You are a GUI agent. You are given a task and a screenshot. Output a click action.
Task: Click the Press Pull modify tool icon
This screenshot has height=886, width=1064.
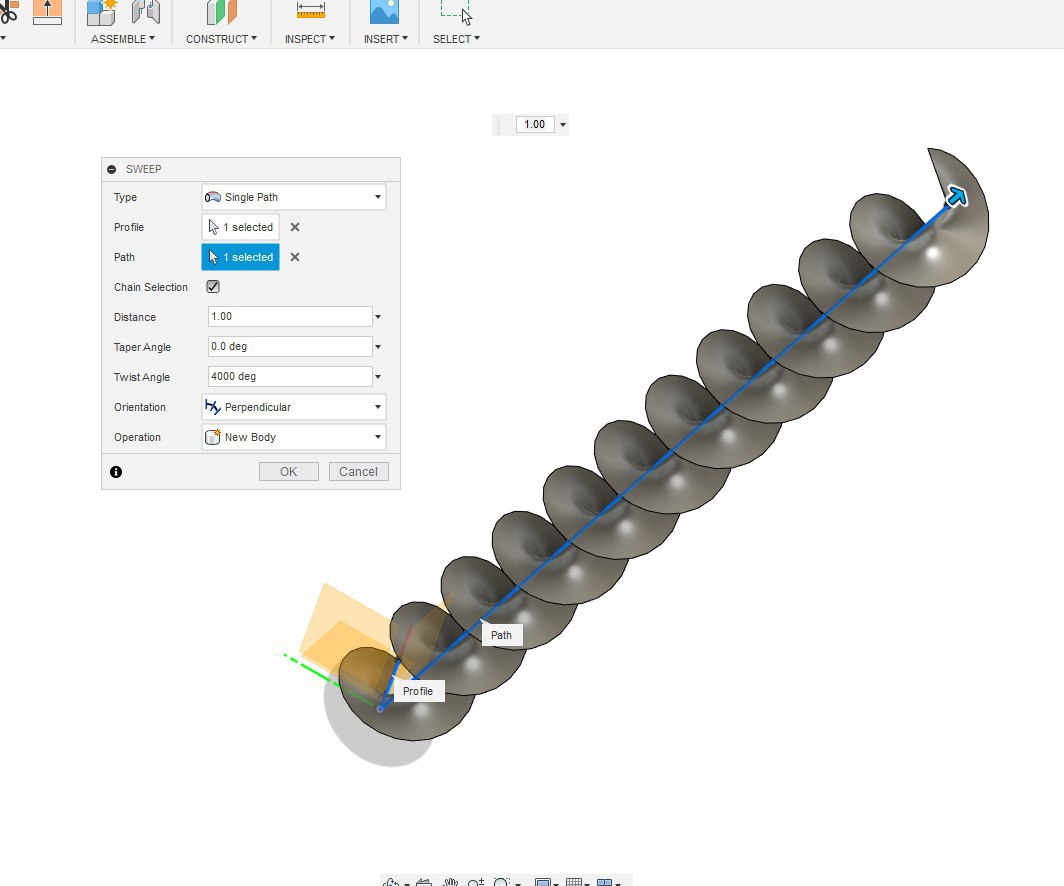pos(48,12)
